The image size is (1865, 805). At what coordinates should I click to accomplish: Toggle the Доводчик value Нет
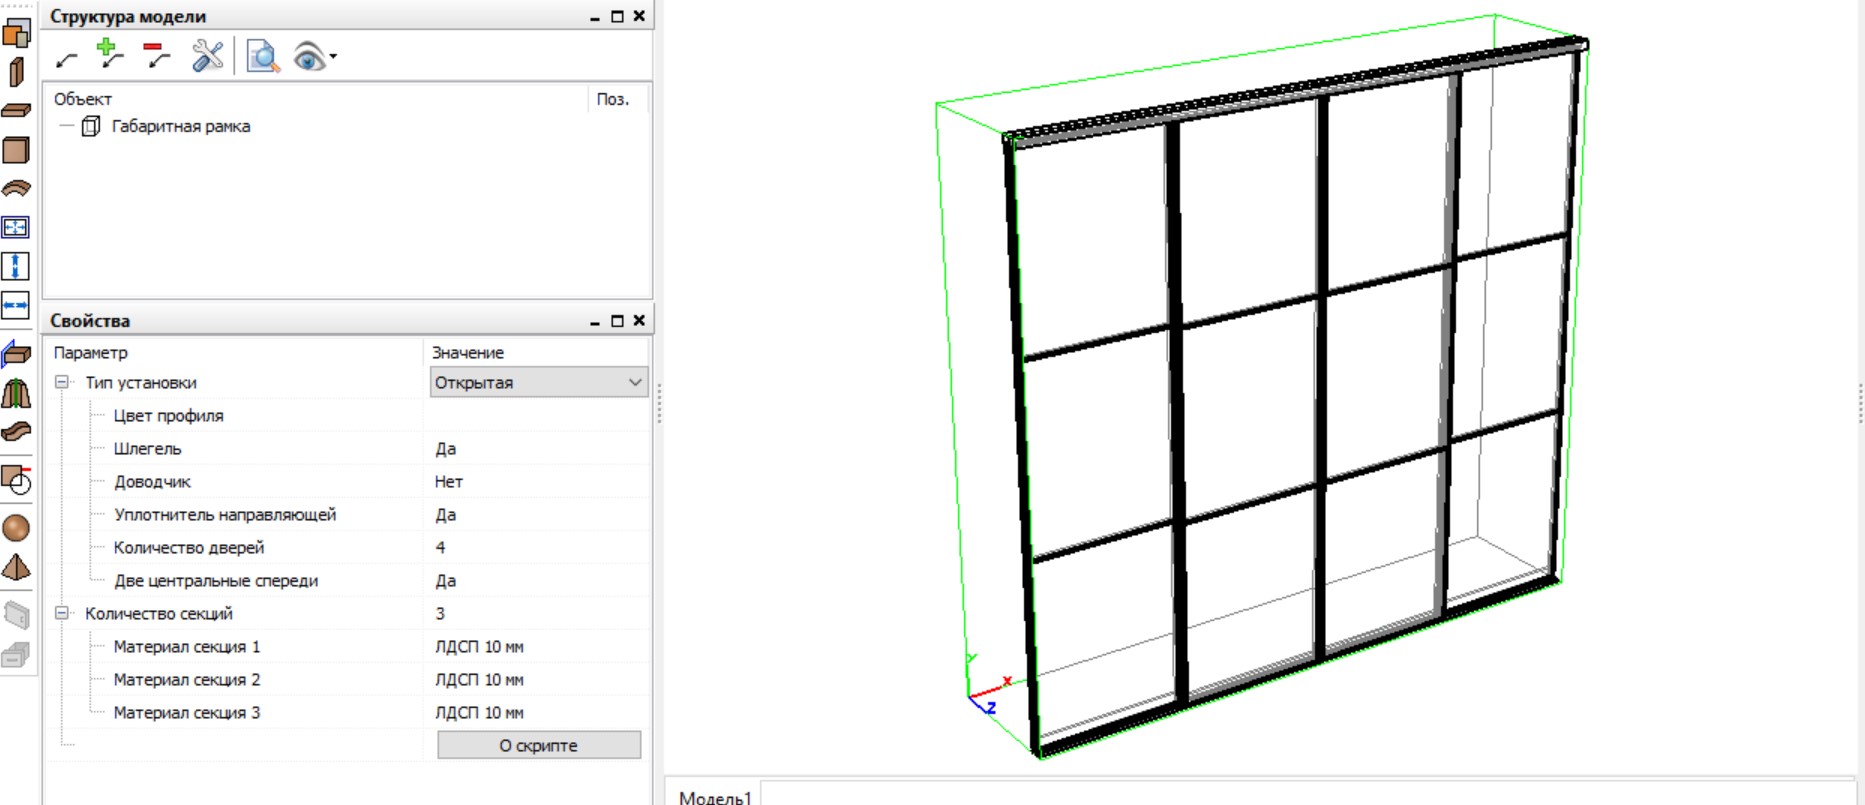pos(535,482)
